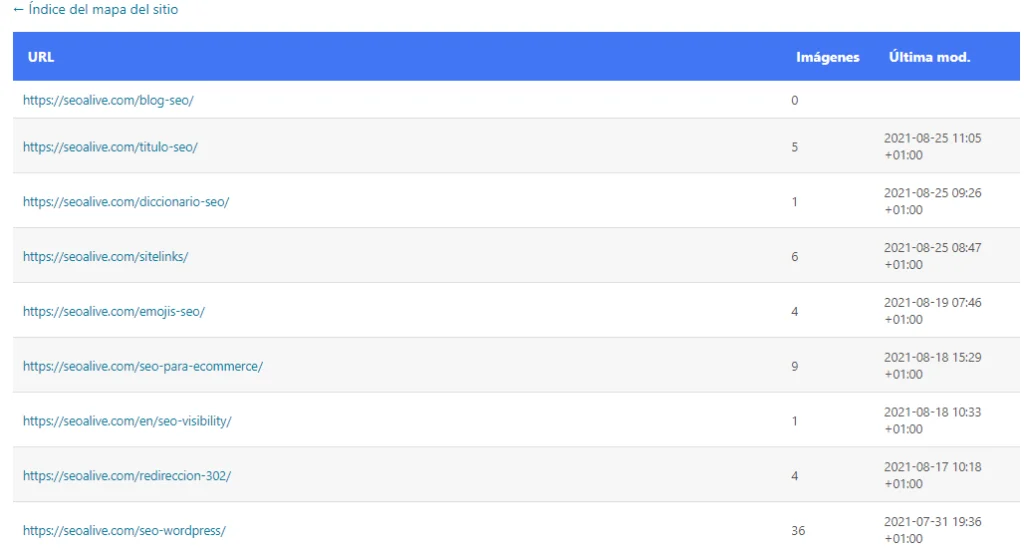Open the seo-para-ecommerce URL link
1024x550 pixels.
point(143,366)
